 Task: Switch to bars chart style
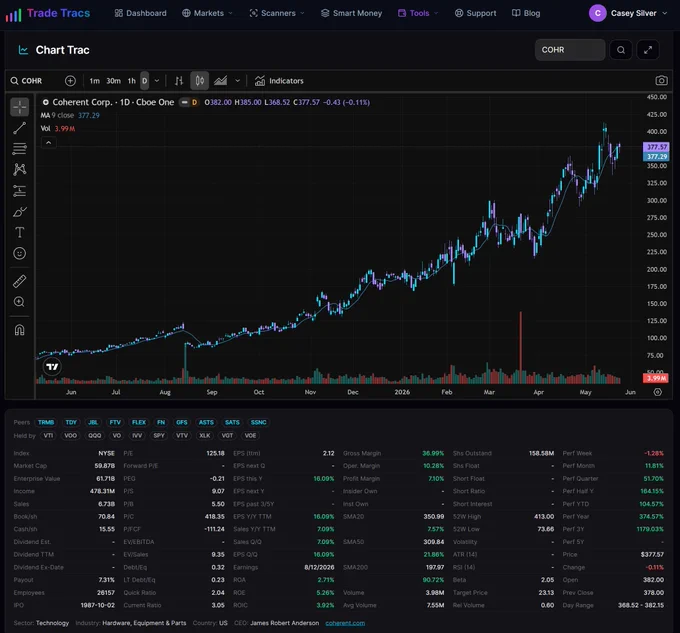click(x=179, y=81)
